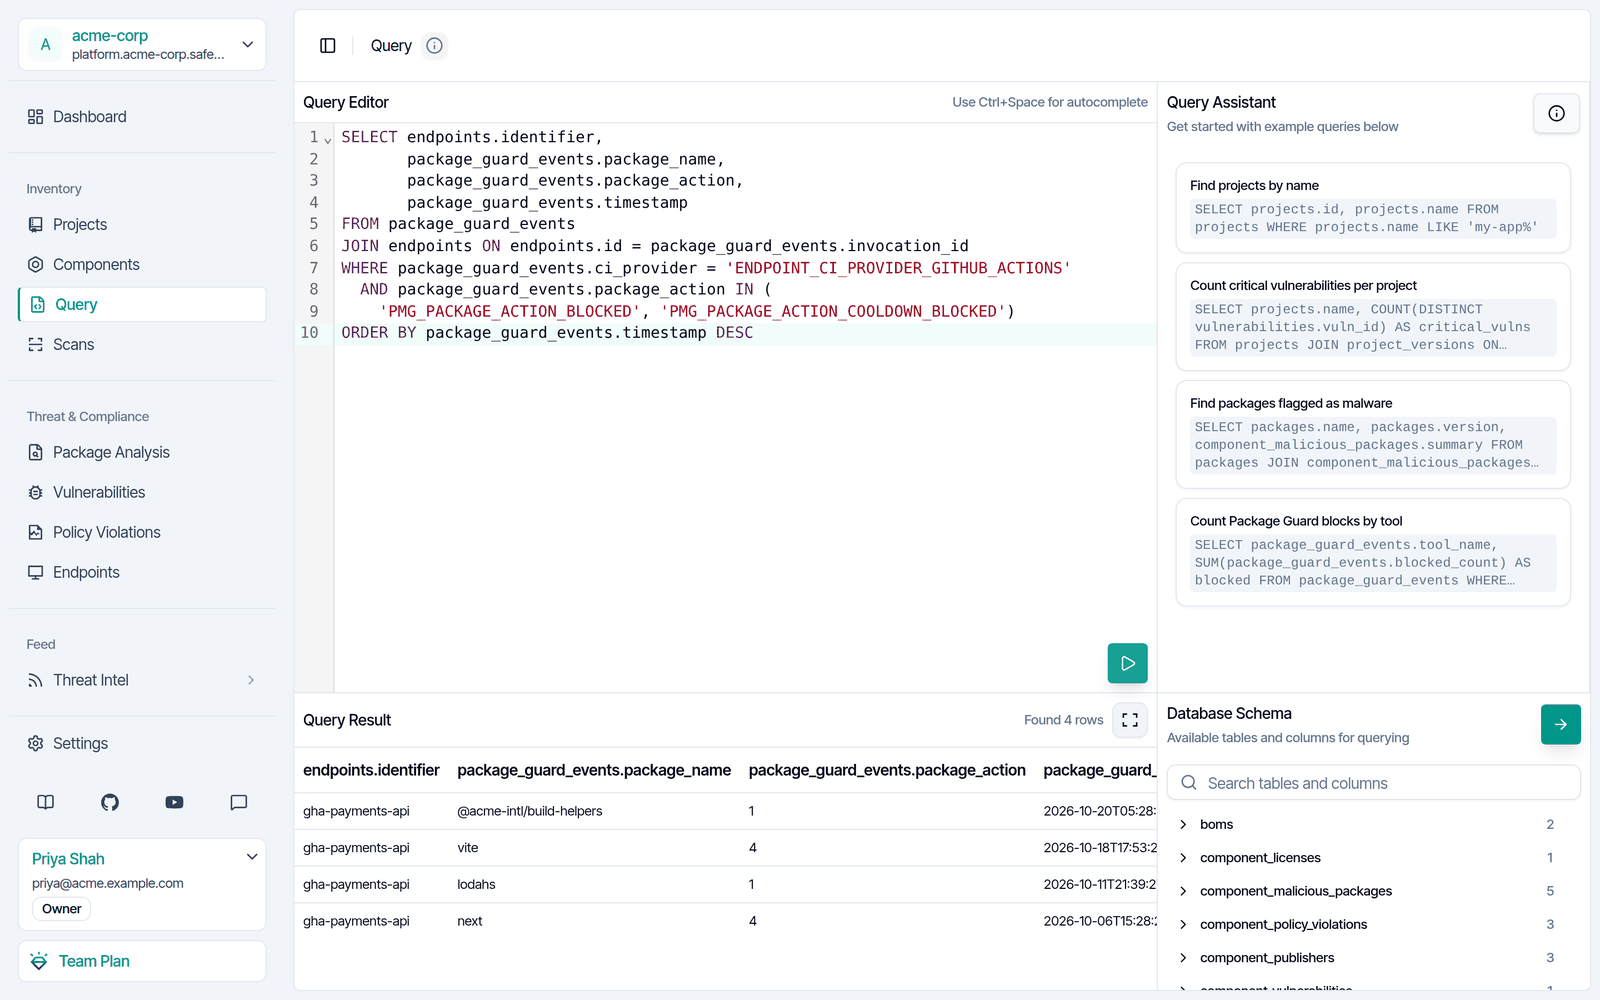Use the Find projects by name example
Screen dimensions: 1600x1000
point(1373,208)
